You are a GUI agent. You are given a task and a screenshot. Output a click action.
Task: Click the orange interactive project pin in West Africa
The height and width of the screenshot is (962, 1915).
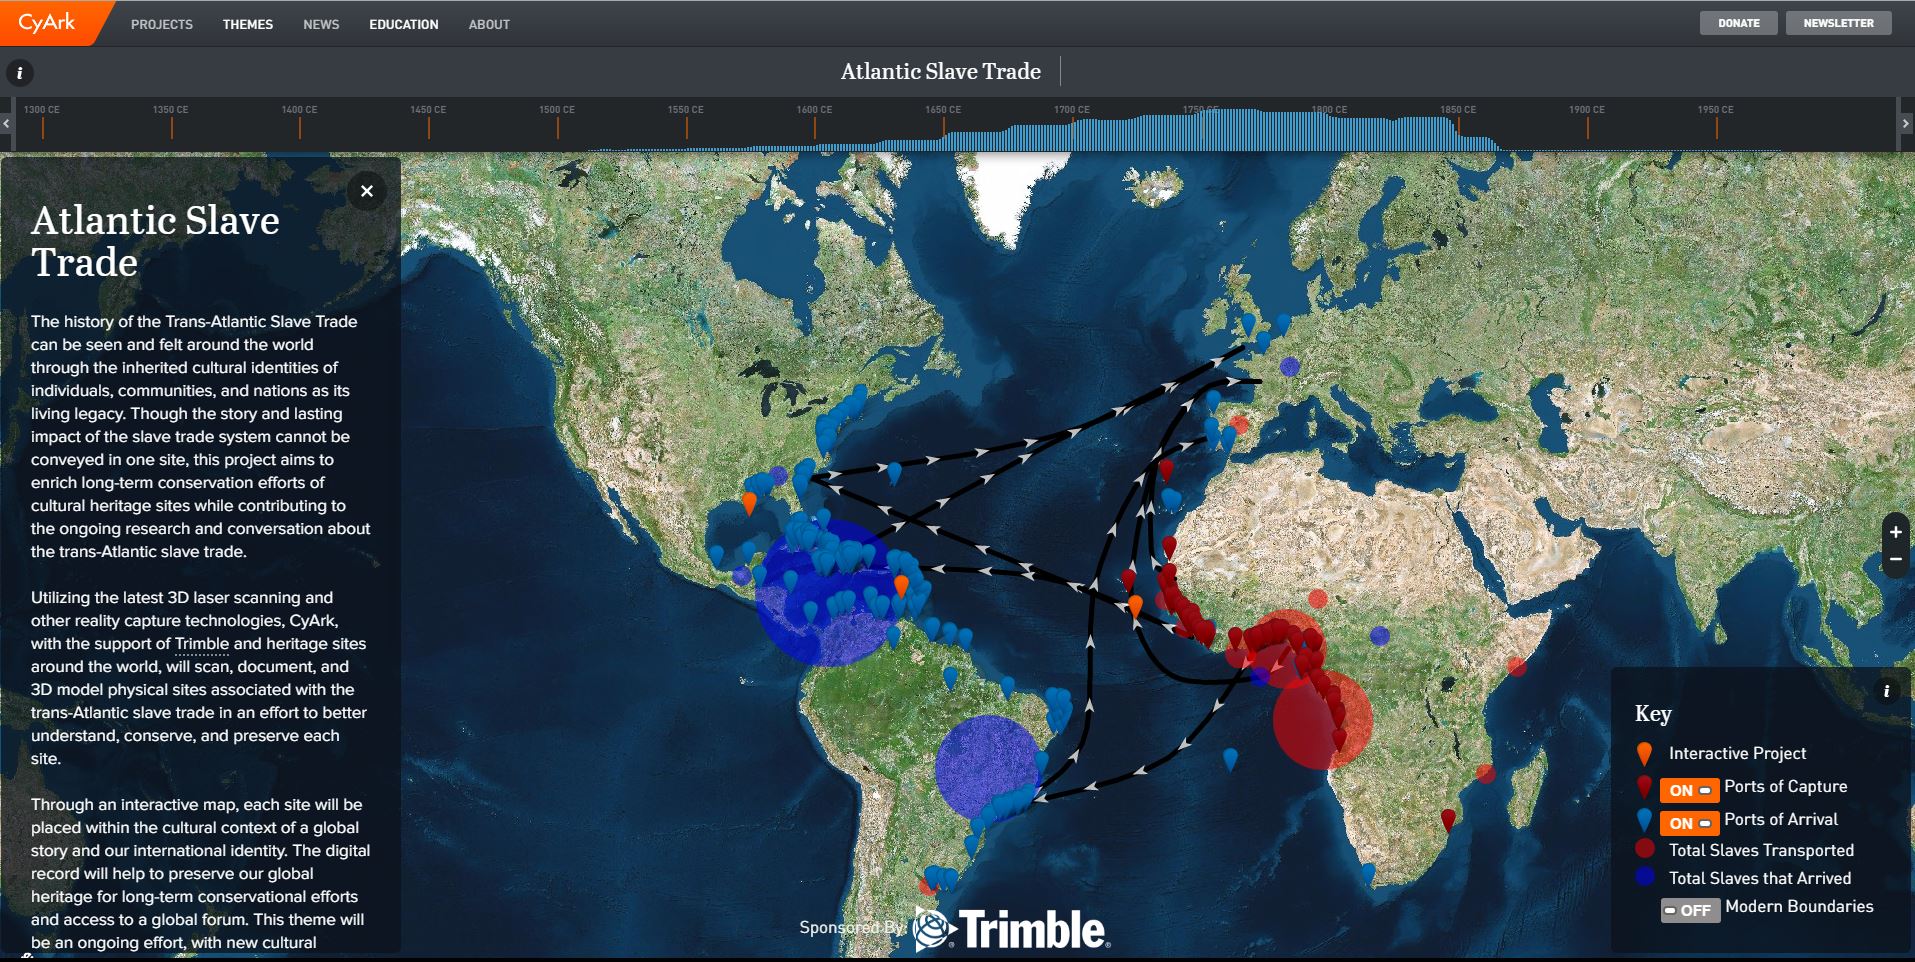[1135, 606]
